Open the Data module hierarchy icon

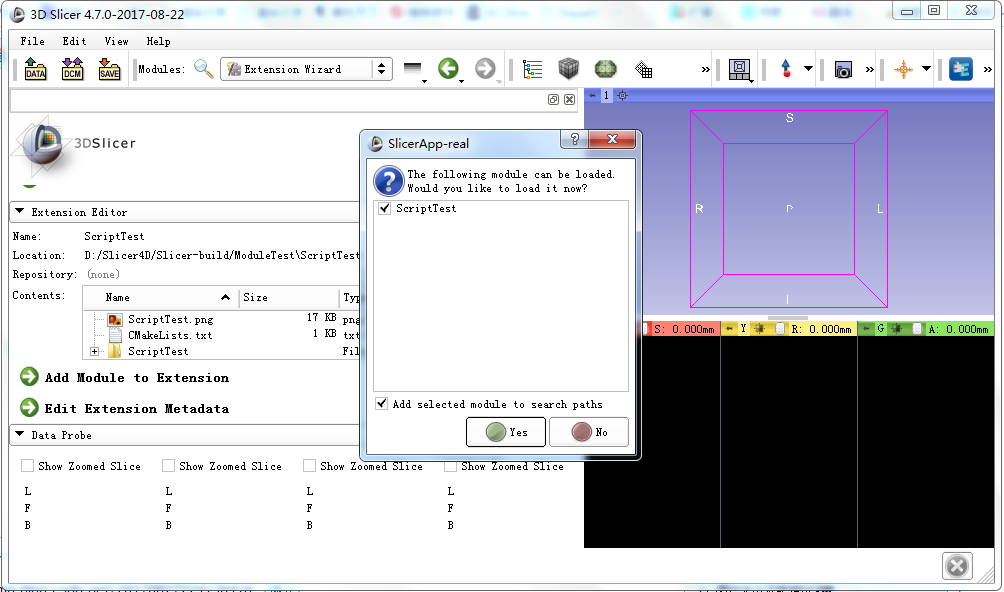532,69
